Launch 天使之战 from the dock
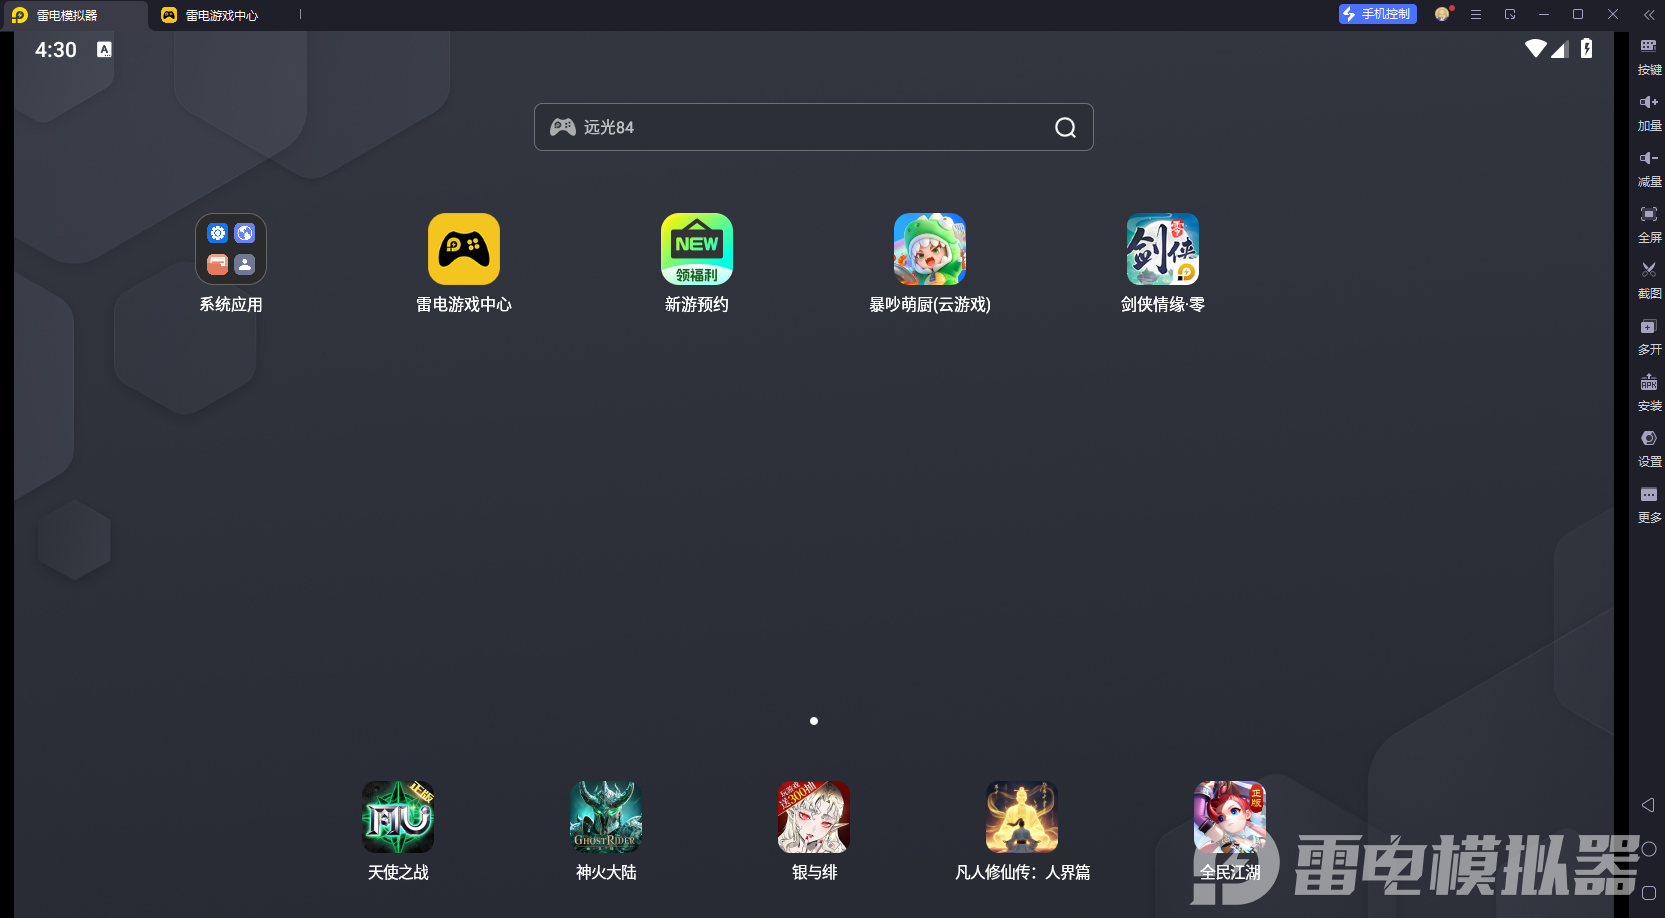 398,817
